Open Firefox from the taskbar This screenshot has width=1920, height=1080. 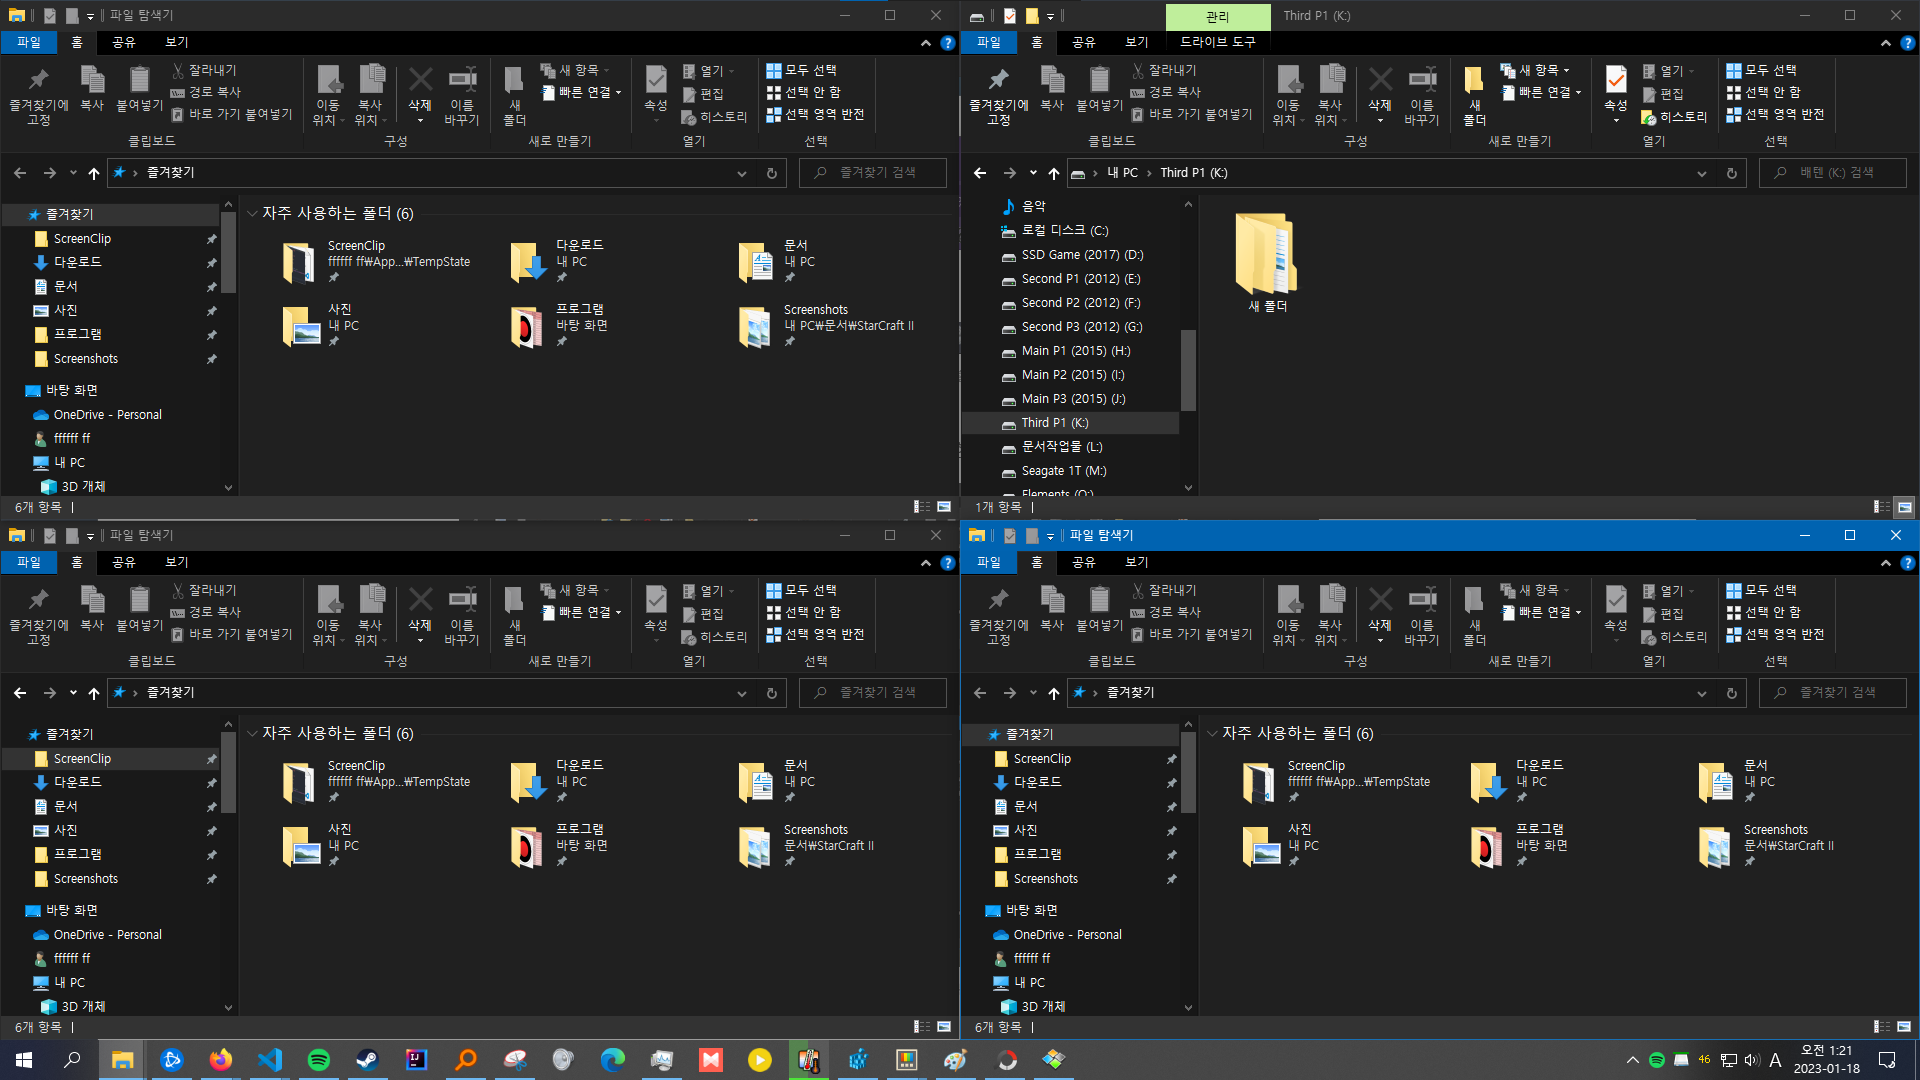coord(220,1060)
